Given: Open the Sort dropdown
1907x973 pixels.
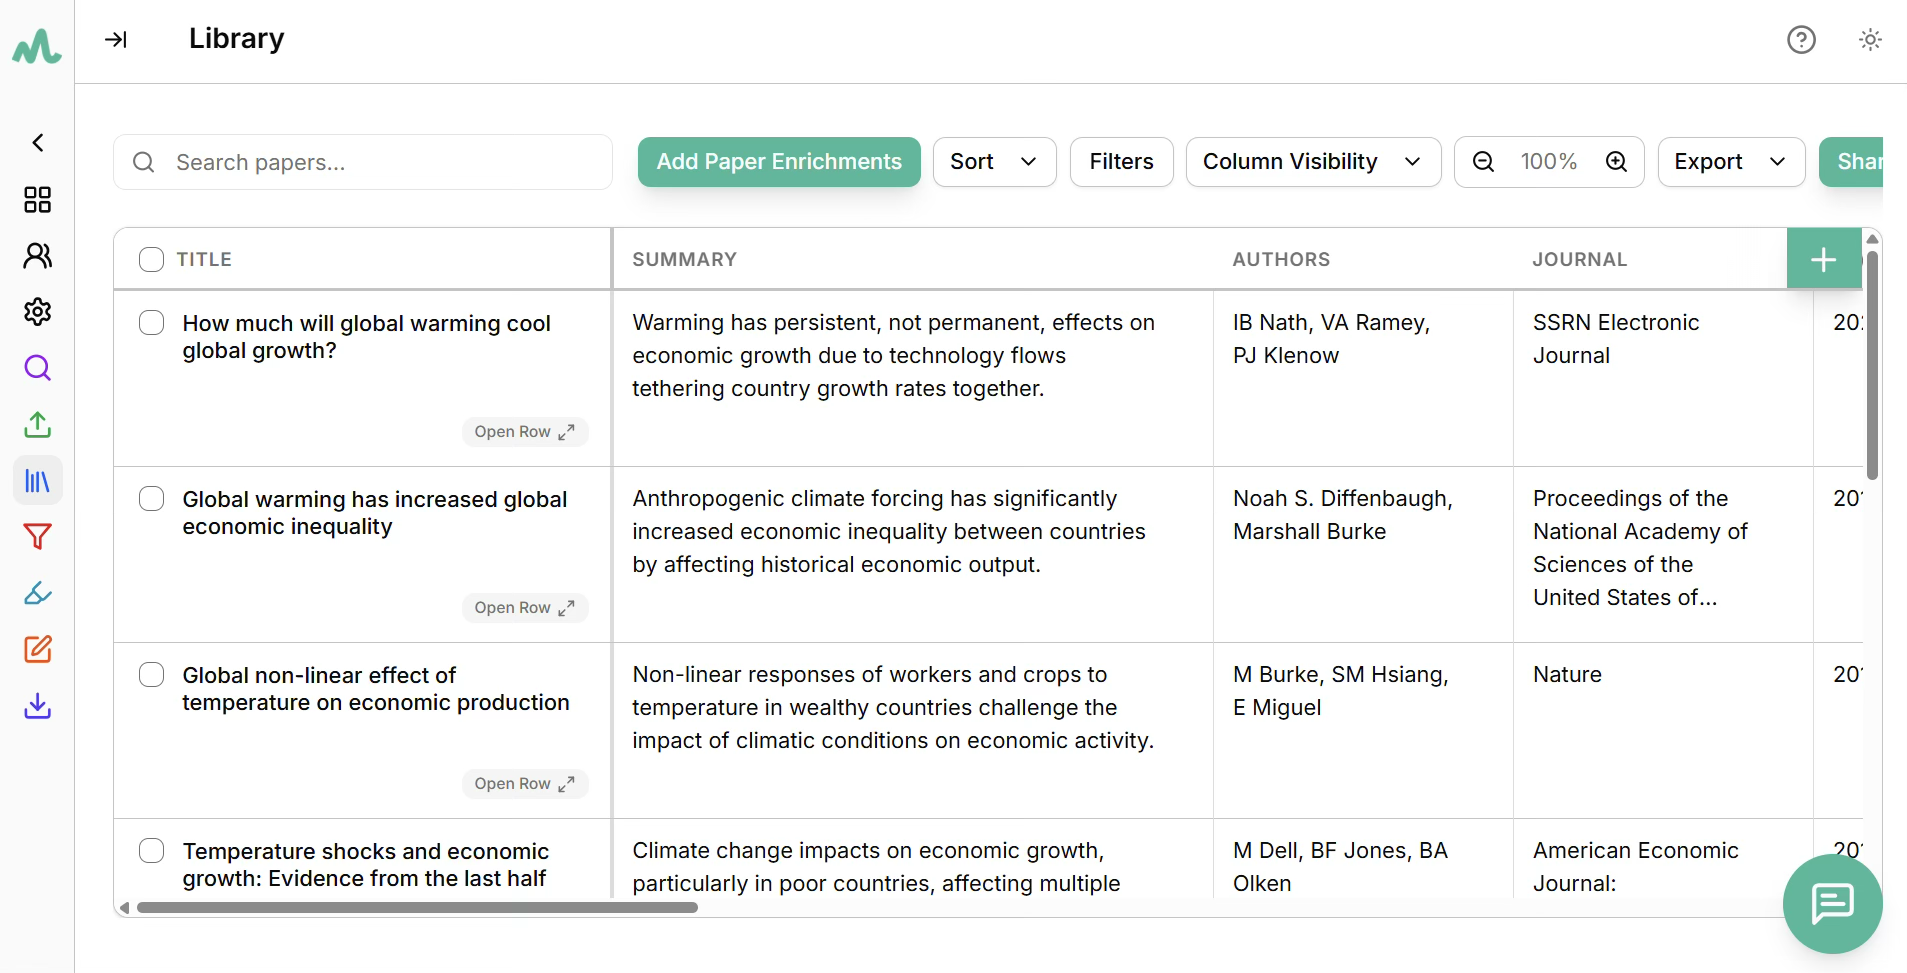Looking at the screenshot, I should pyautogui.click(x=994, y=161).
